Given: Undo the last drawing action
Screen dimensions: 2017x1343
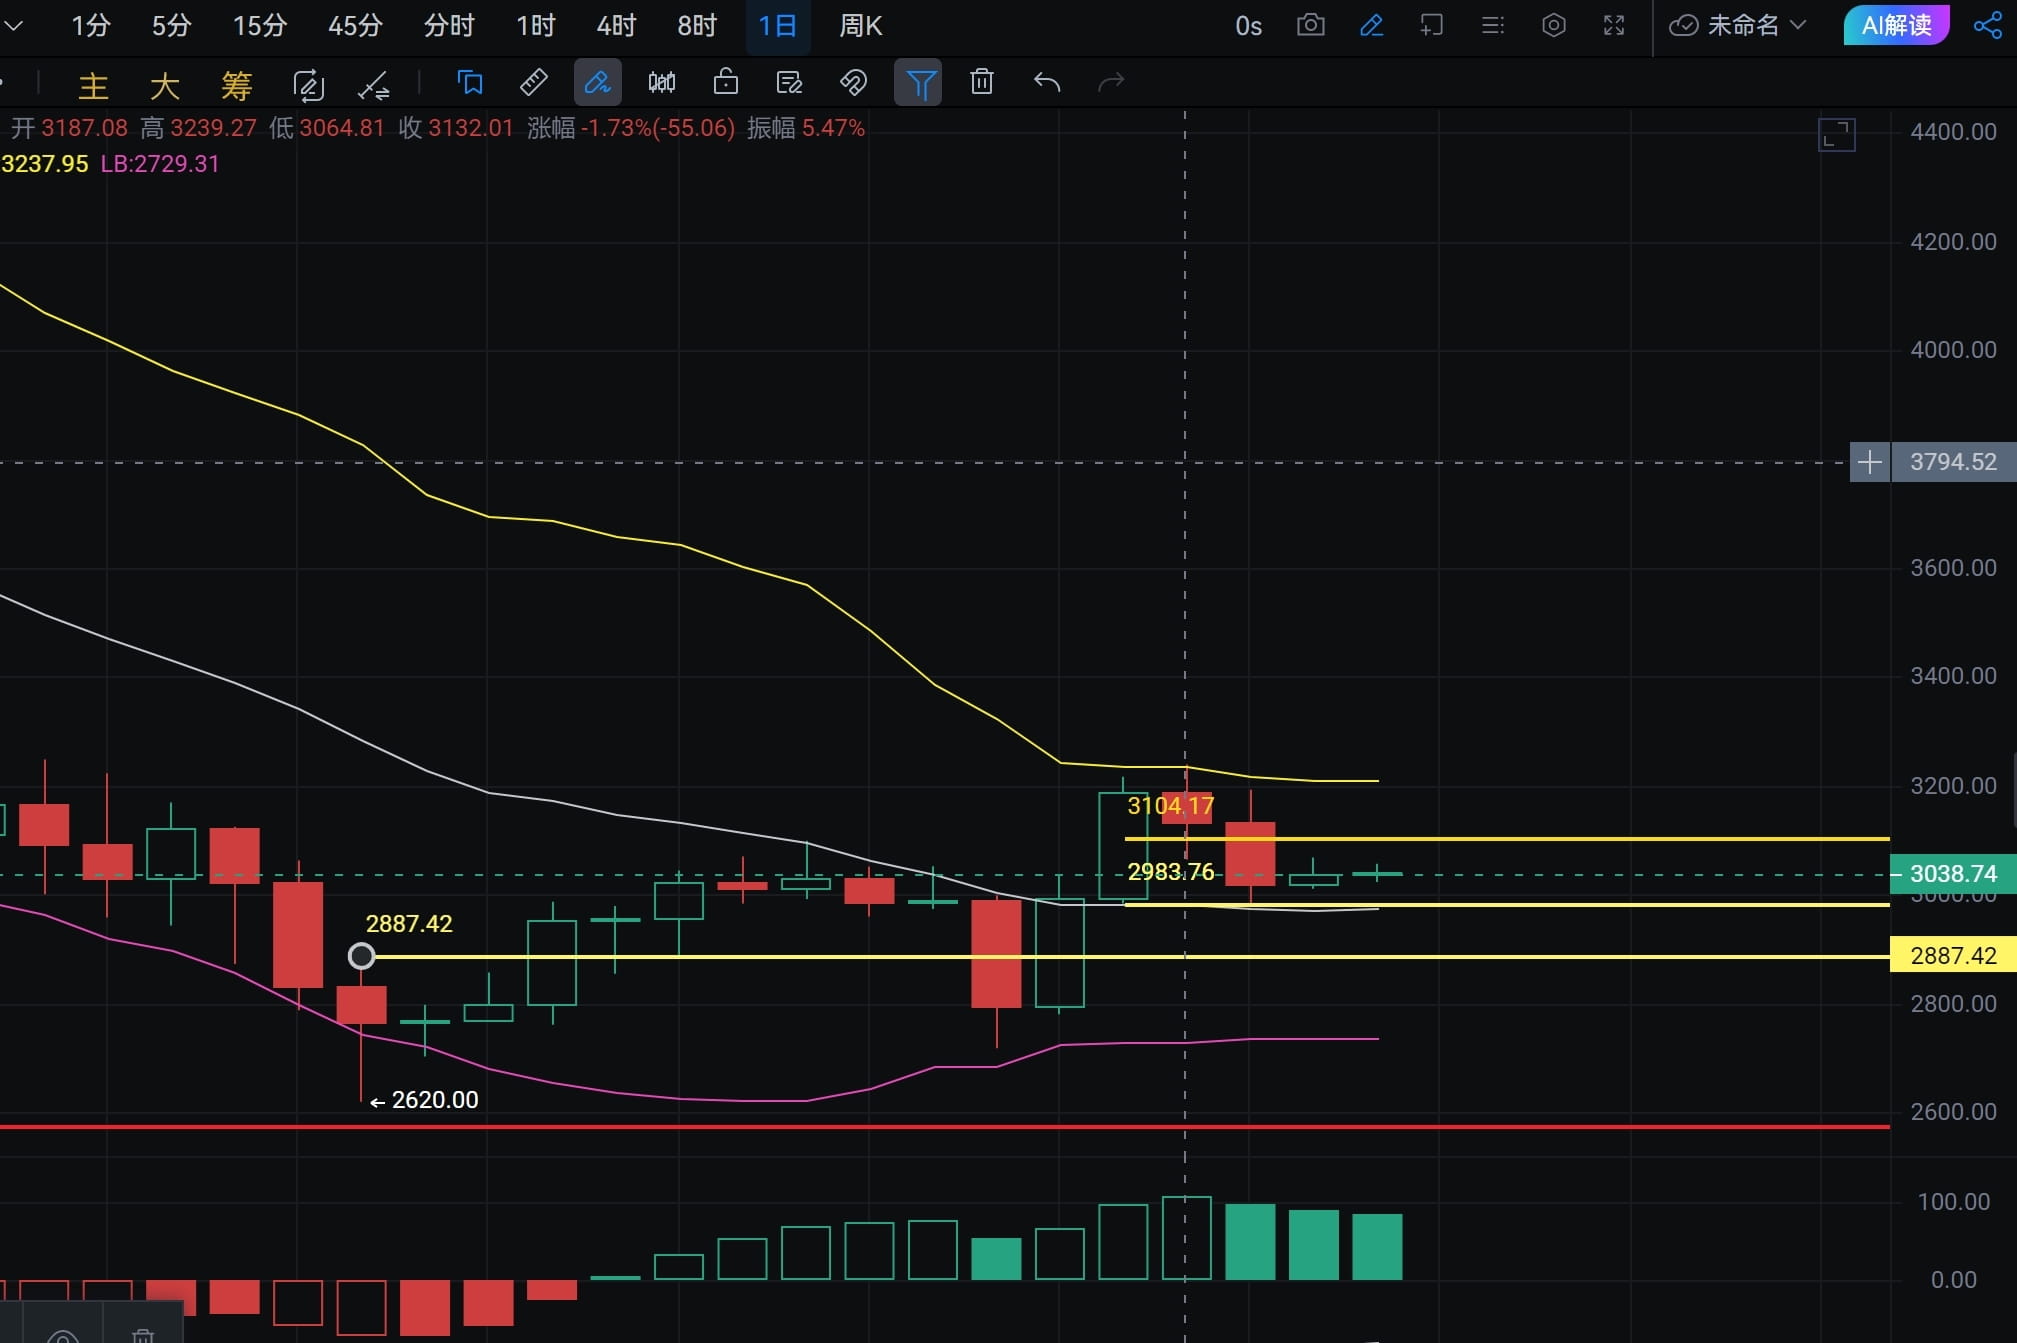Looking at the screenshot, I should point(1046,82).
